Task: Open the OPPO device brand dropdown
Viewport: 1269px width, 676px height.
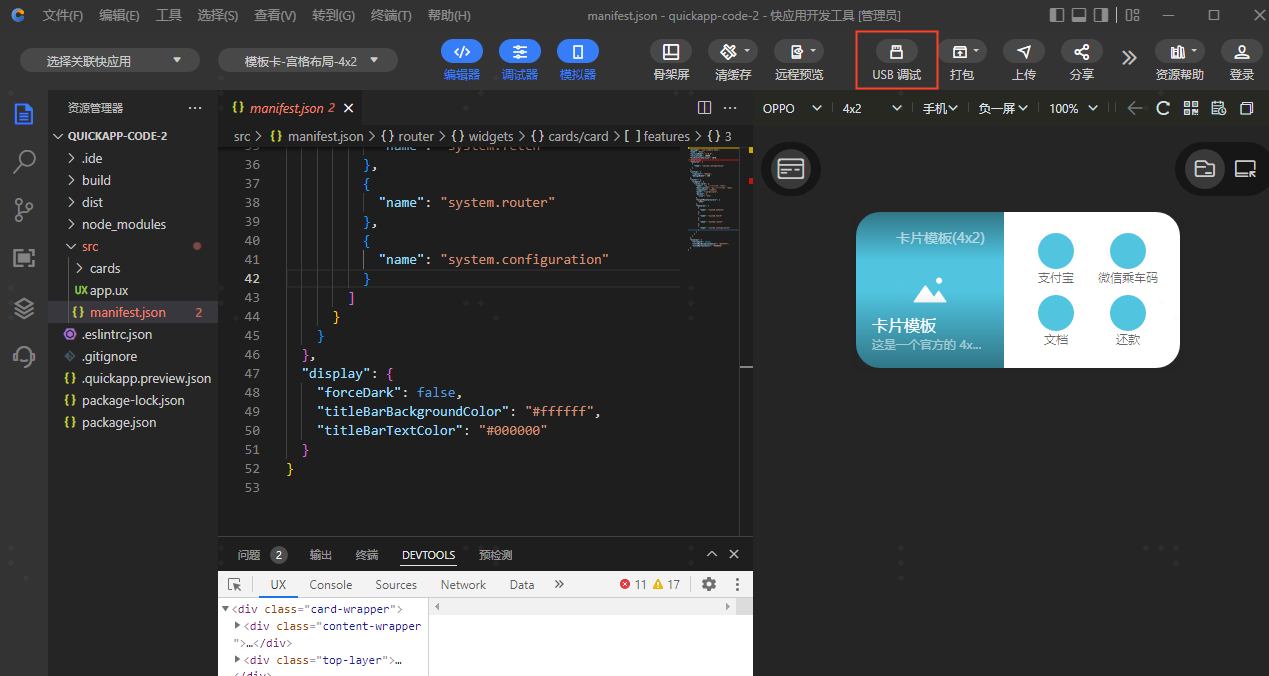Action: [x=792, y=108]
